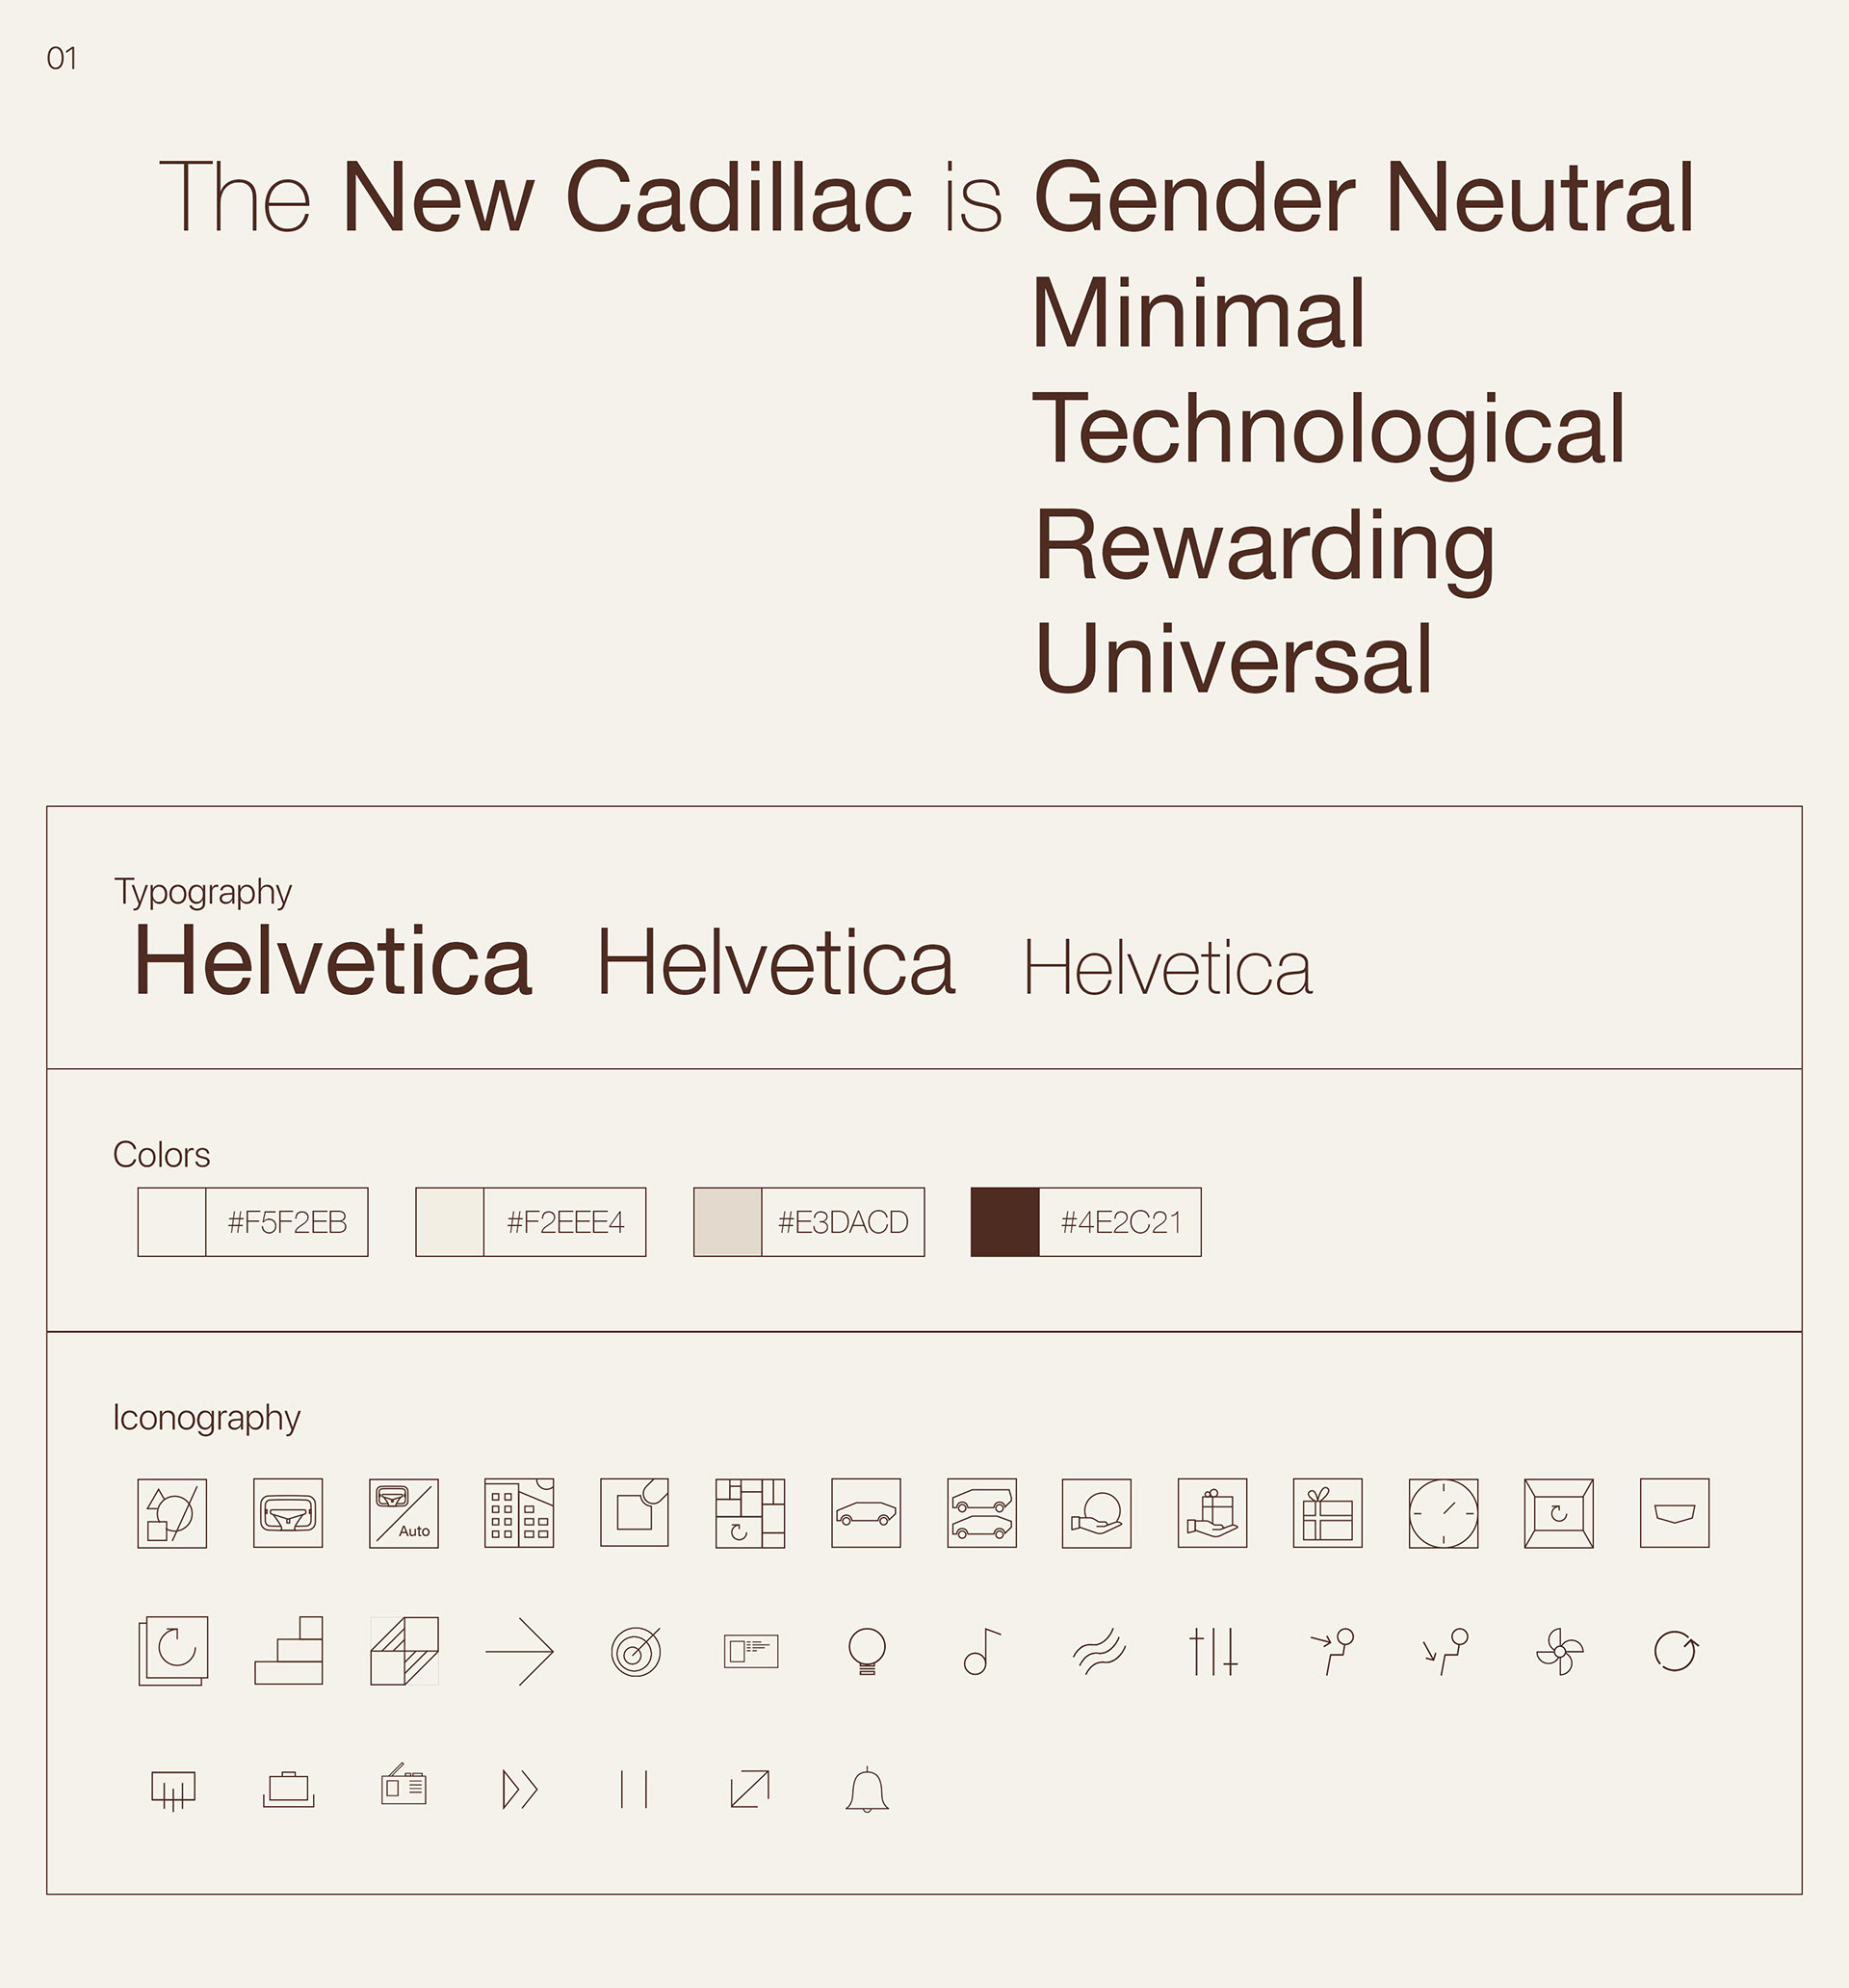Click the bold Helvetica type sample
This screenshot has height=1988, width=1849.
(333, 961)
